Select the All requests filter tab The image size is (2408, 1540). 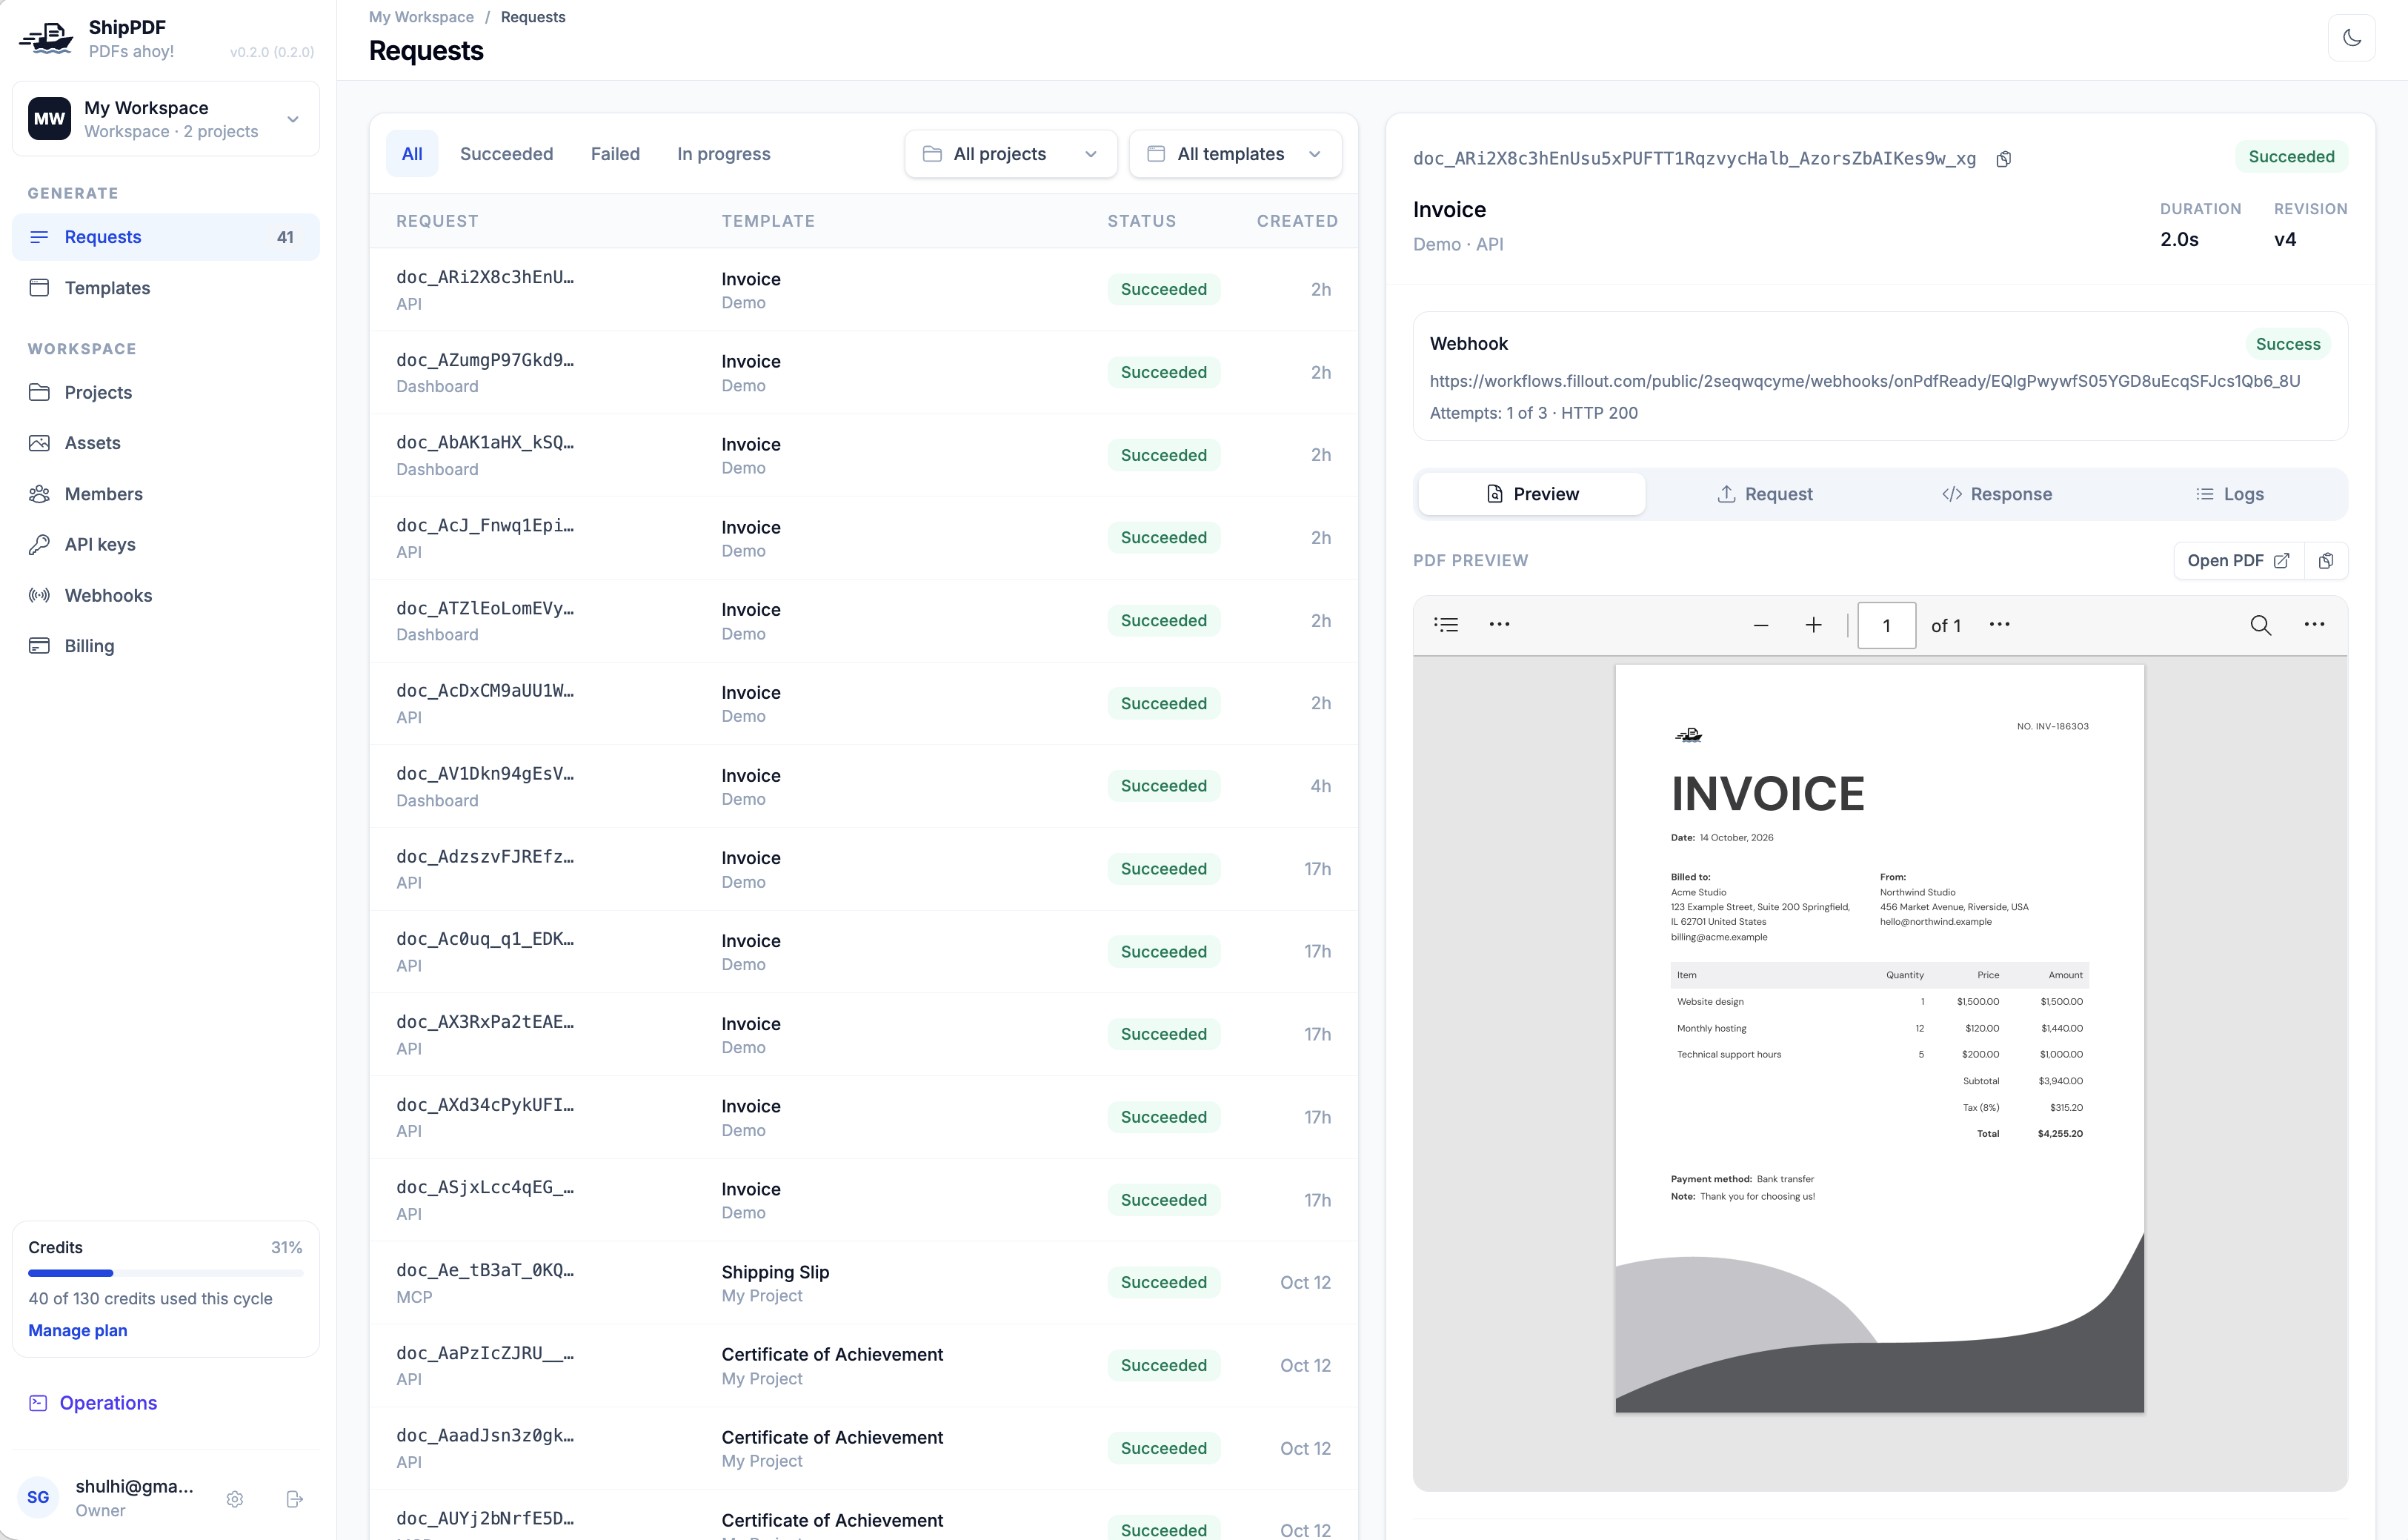click(412, 154)
